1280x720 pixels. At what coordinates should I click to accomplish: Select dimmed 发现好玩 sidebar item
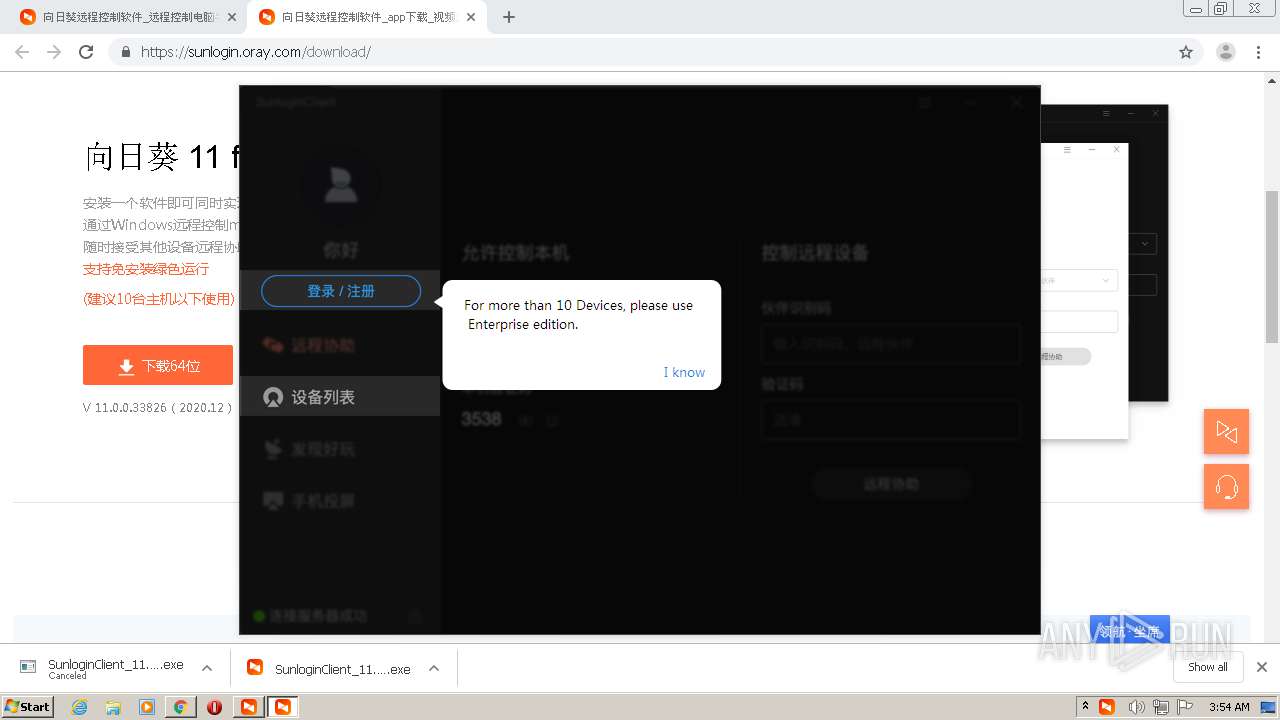340,449
